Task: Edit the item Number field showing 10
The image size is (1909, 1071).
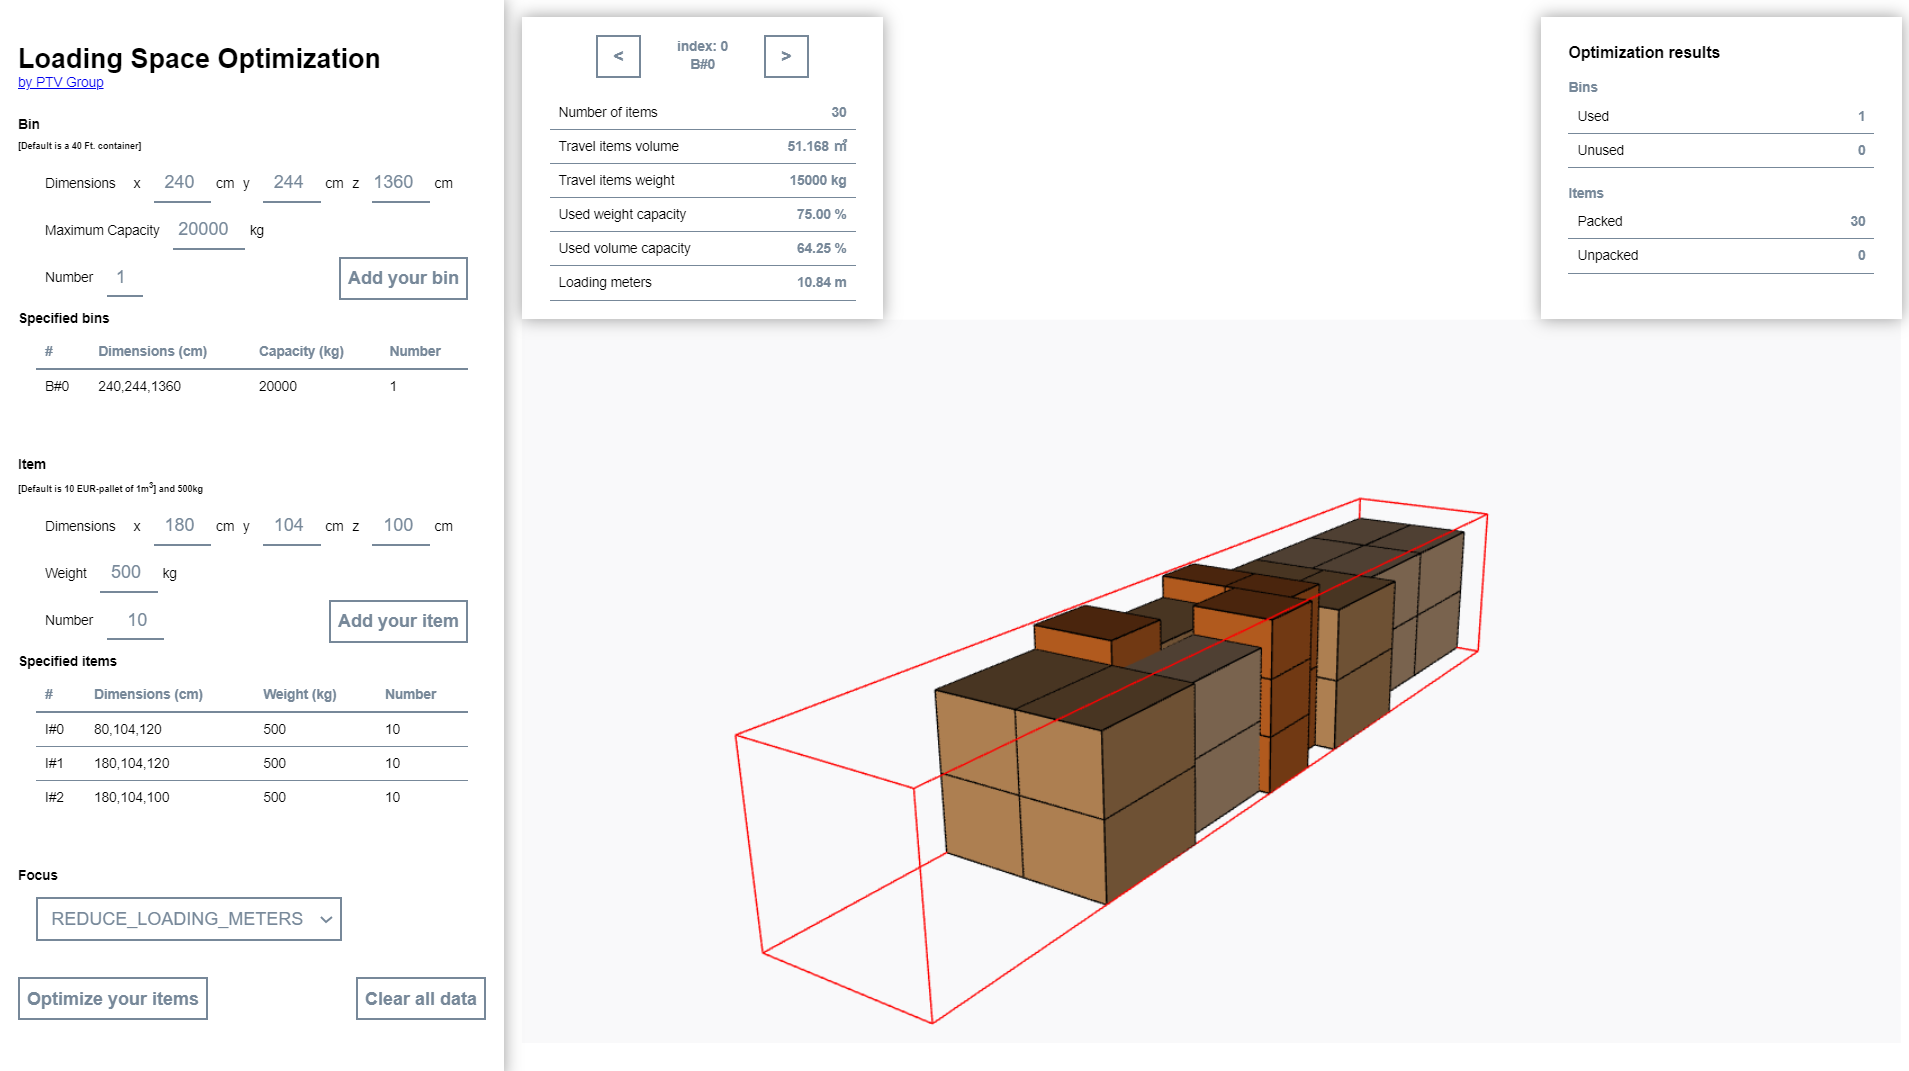Action: click(134, 619)
